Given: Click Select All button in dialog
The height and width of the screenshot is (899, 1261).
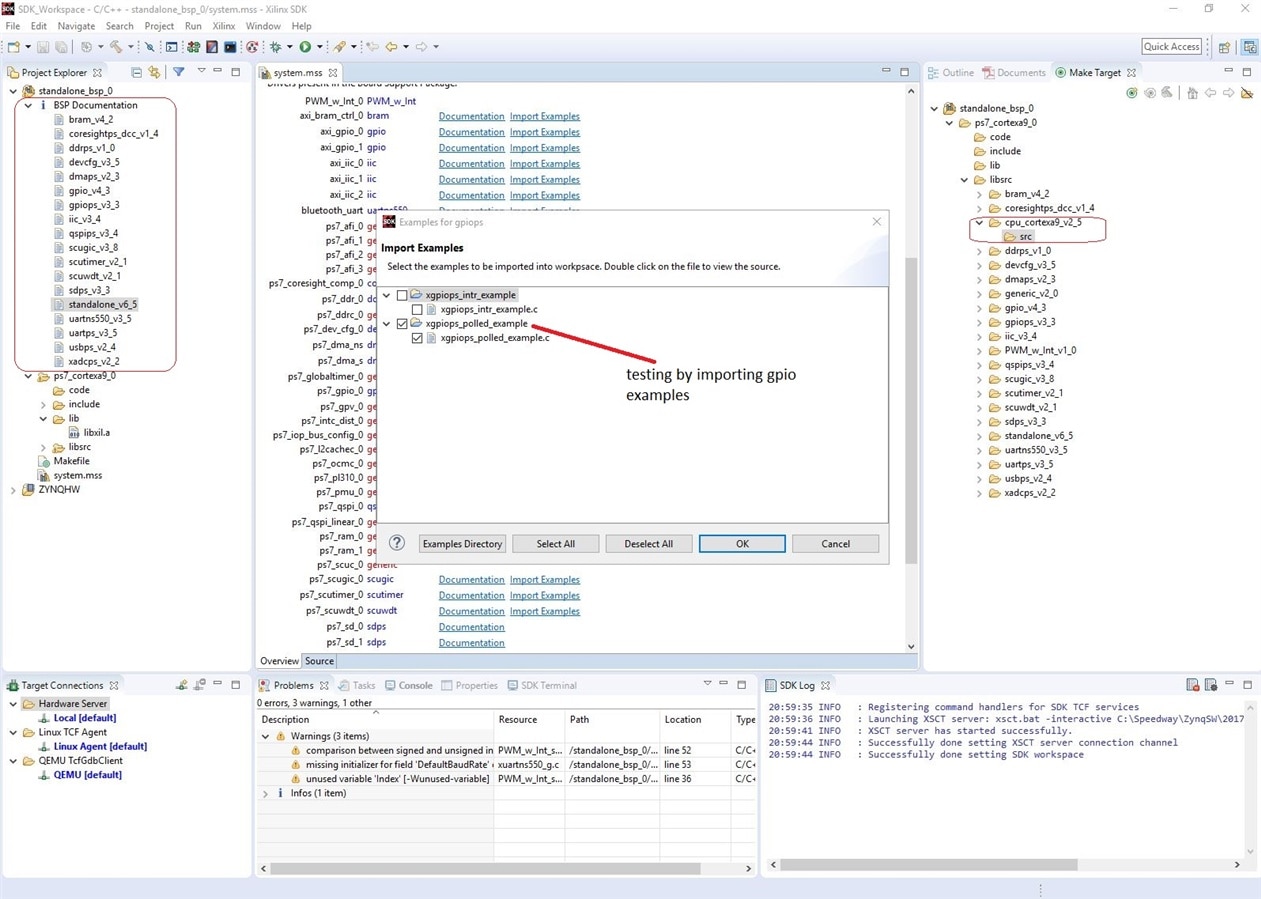Looking at the screenshot, I should (x=555, y=543).
